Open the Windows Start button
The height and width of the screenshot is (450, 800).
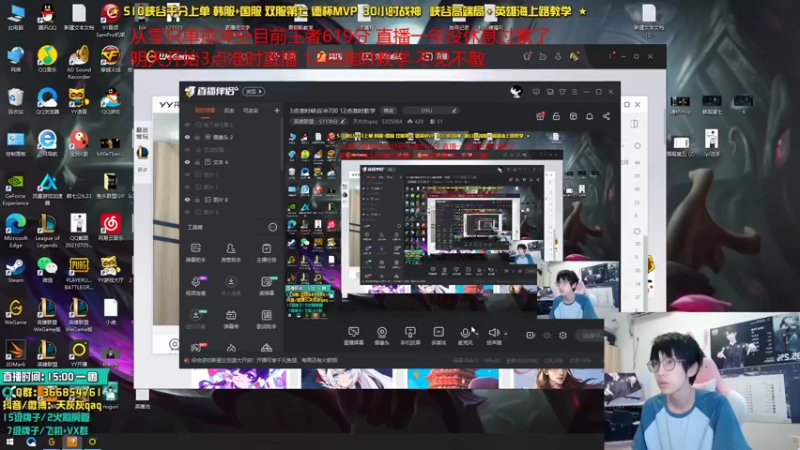(10, 442)
